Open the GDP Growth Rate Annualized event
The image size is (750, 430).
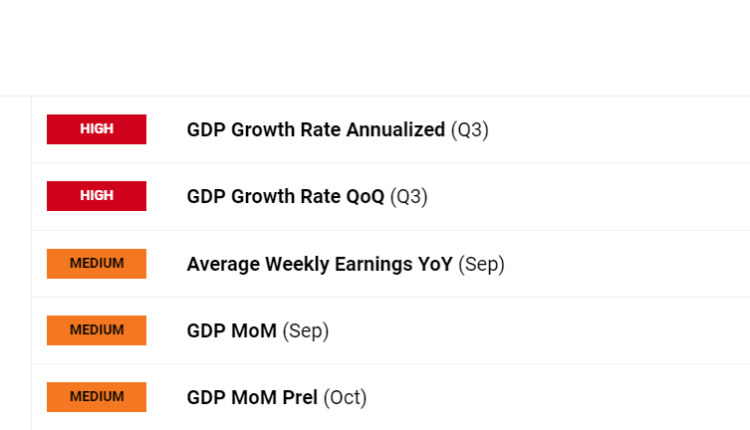click(x=315, y=130)
